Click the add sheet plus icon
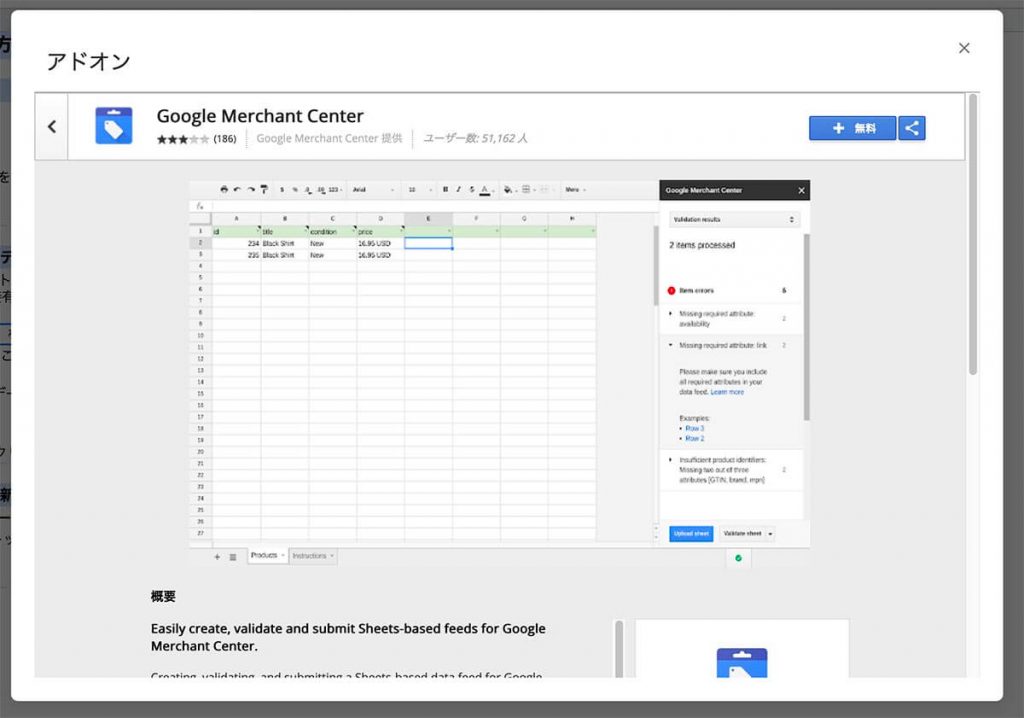The height and width of the screenshot is (718, 1024). coord(217,557)
